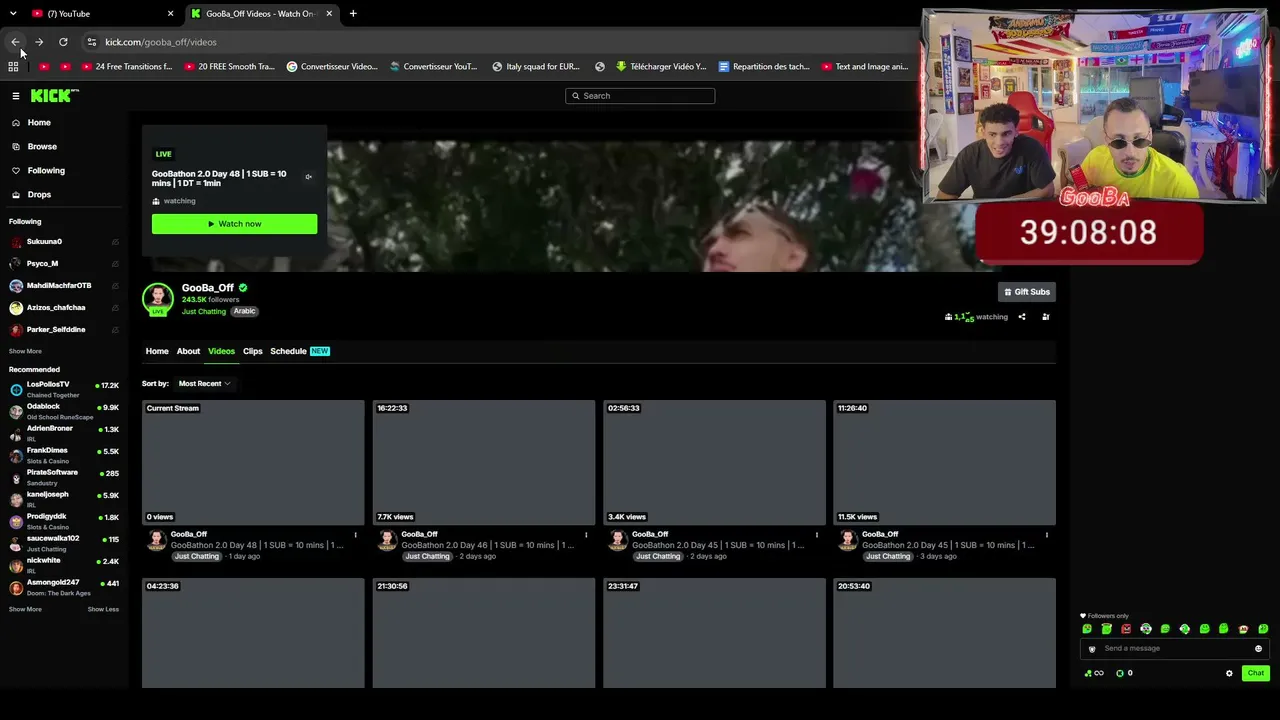Collapse Recommended list with Show Less

103,609
